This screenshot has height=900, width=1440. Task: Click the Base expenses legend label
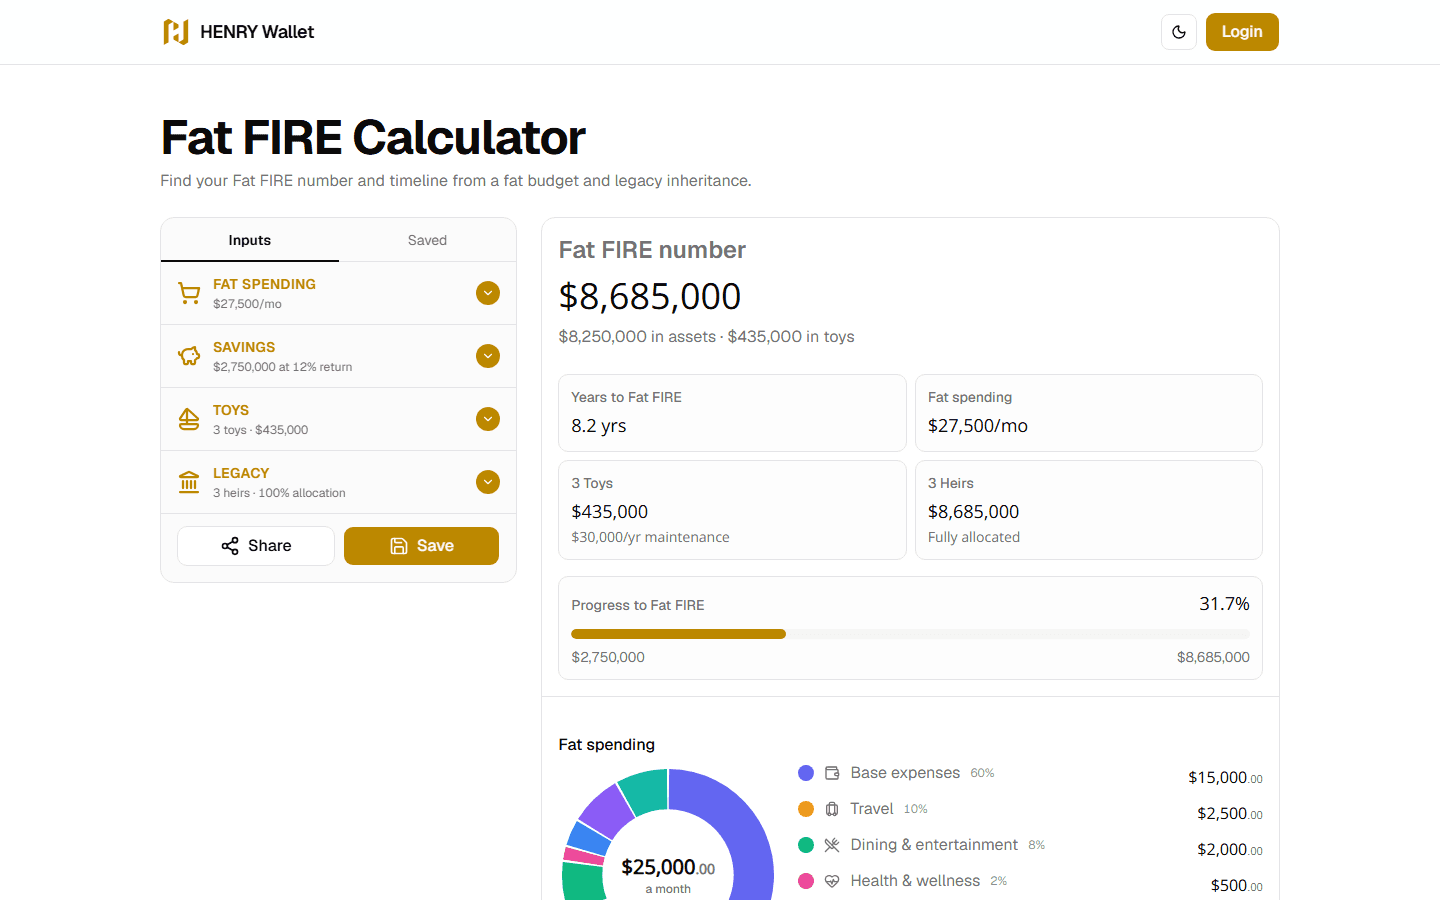click(x=905, y=773)
